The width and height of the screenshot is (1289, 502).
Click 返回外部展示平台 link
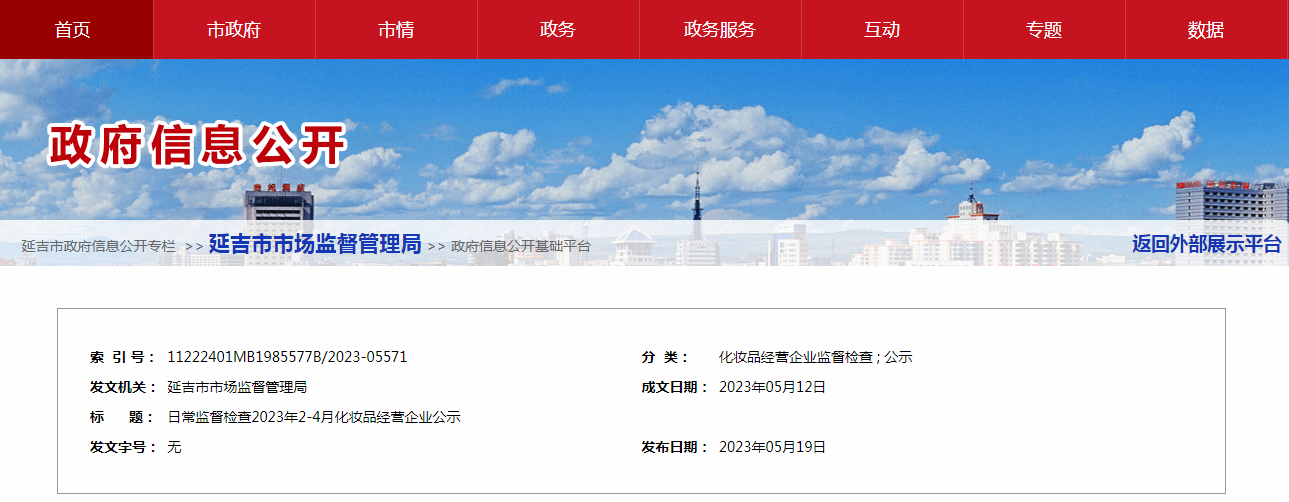coord(1206,244)
